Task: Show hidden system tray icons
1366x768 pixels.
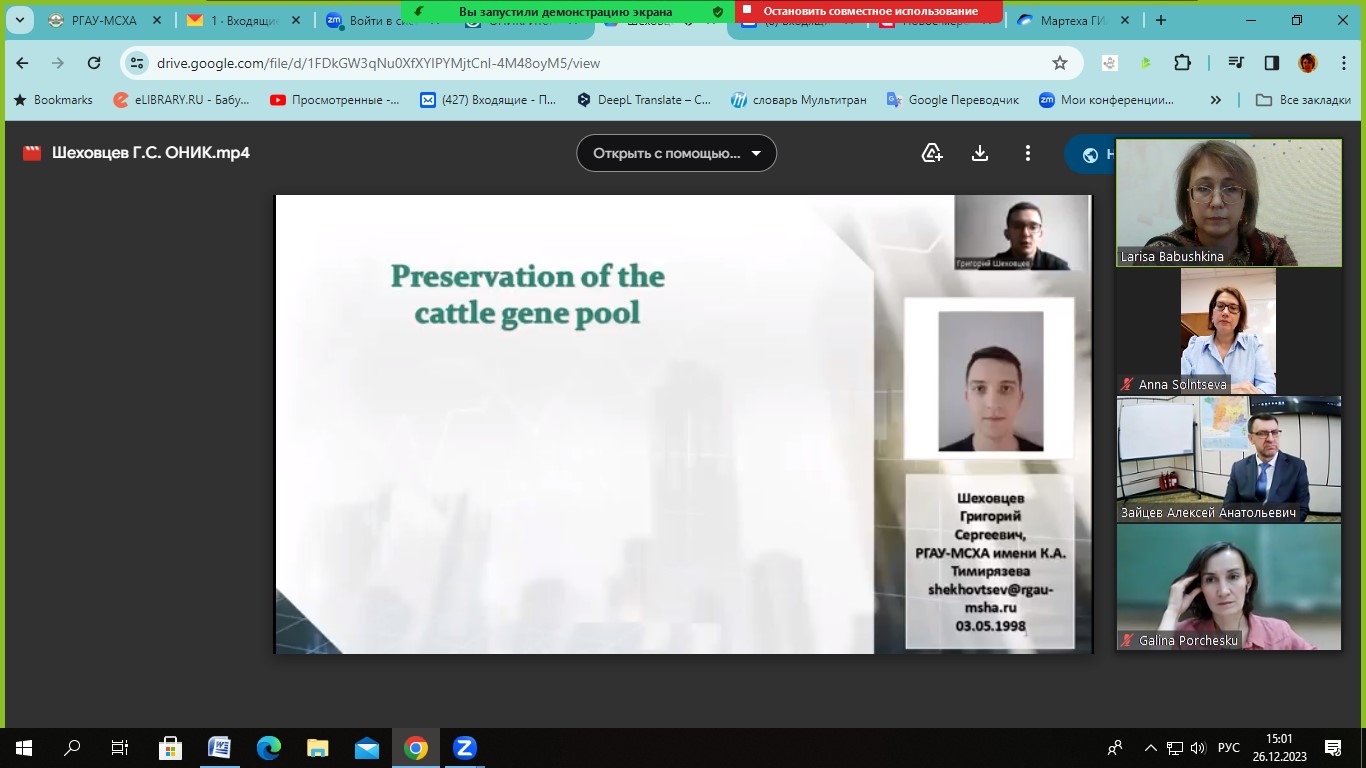Action: coord(1150,748)
